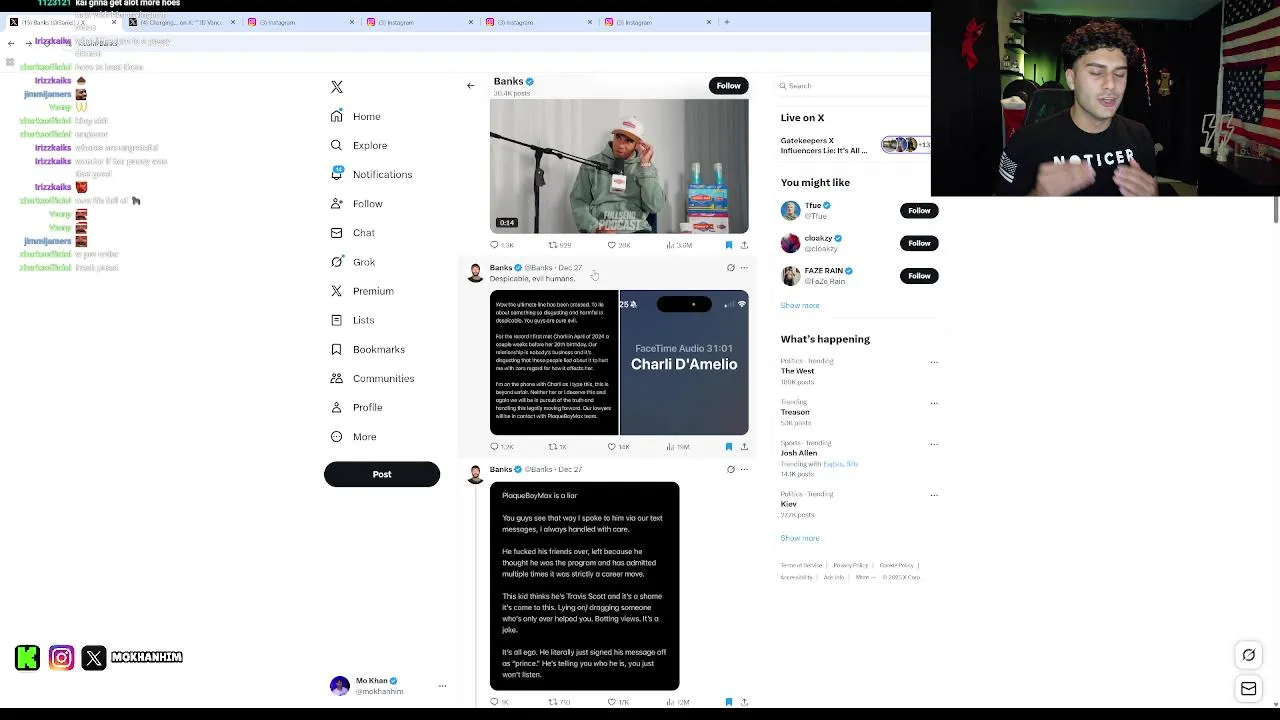Open options menu on 'PlaqueBoyMax is a liar' post
Viewport: 1280px width, 720px height.
click(744, 469)
